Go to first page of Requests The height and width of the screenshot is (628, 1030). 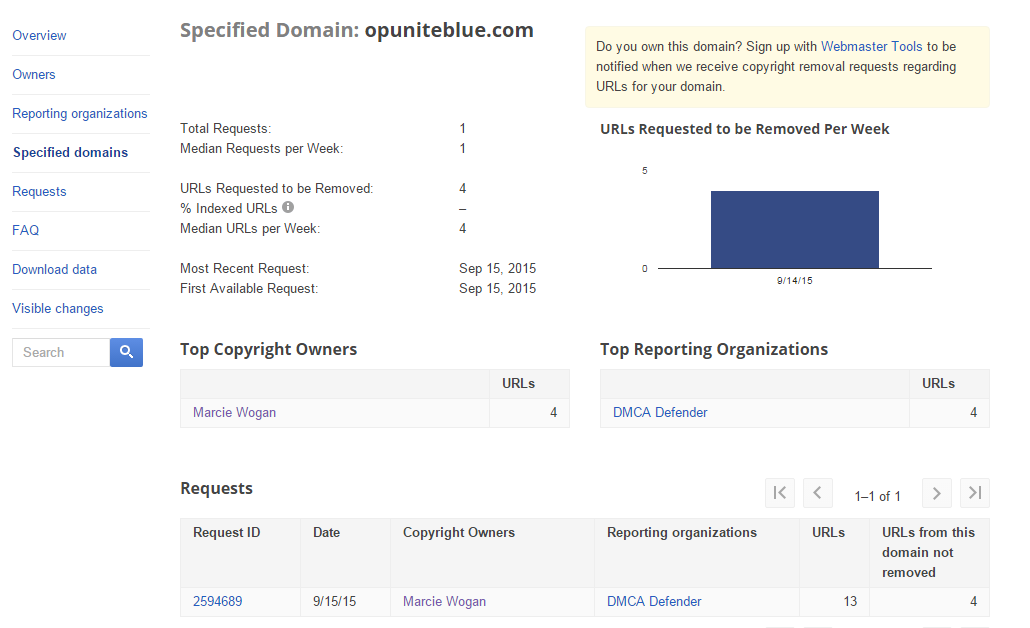pos(780,493)
